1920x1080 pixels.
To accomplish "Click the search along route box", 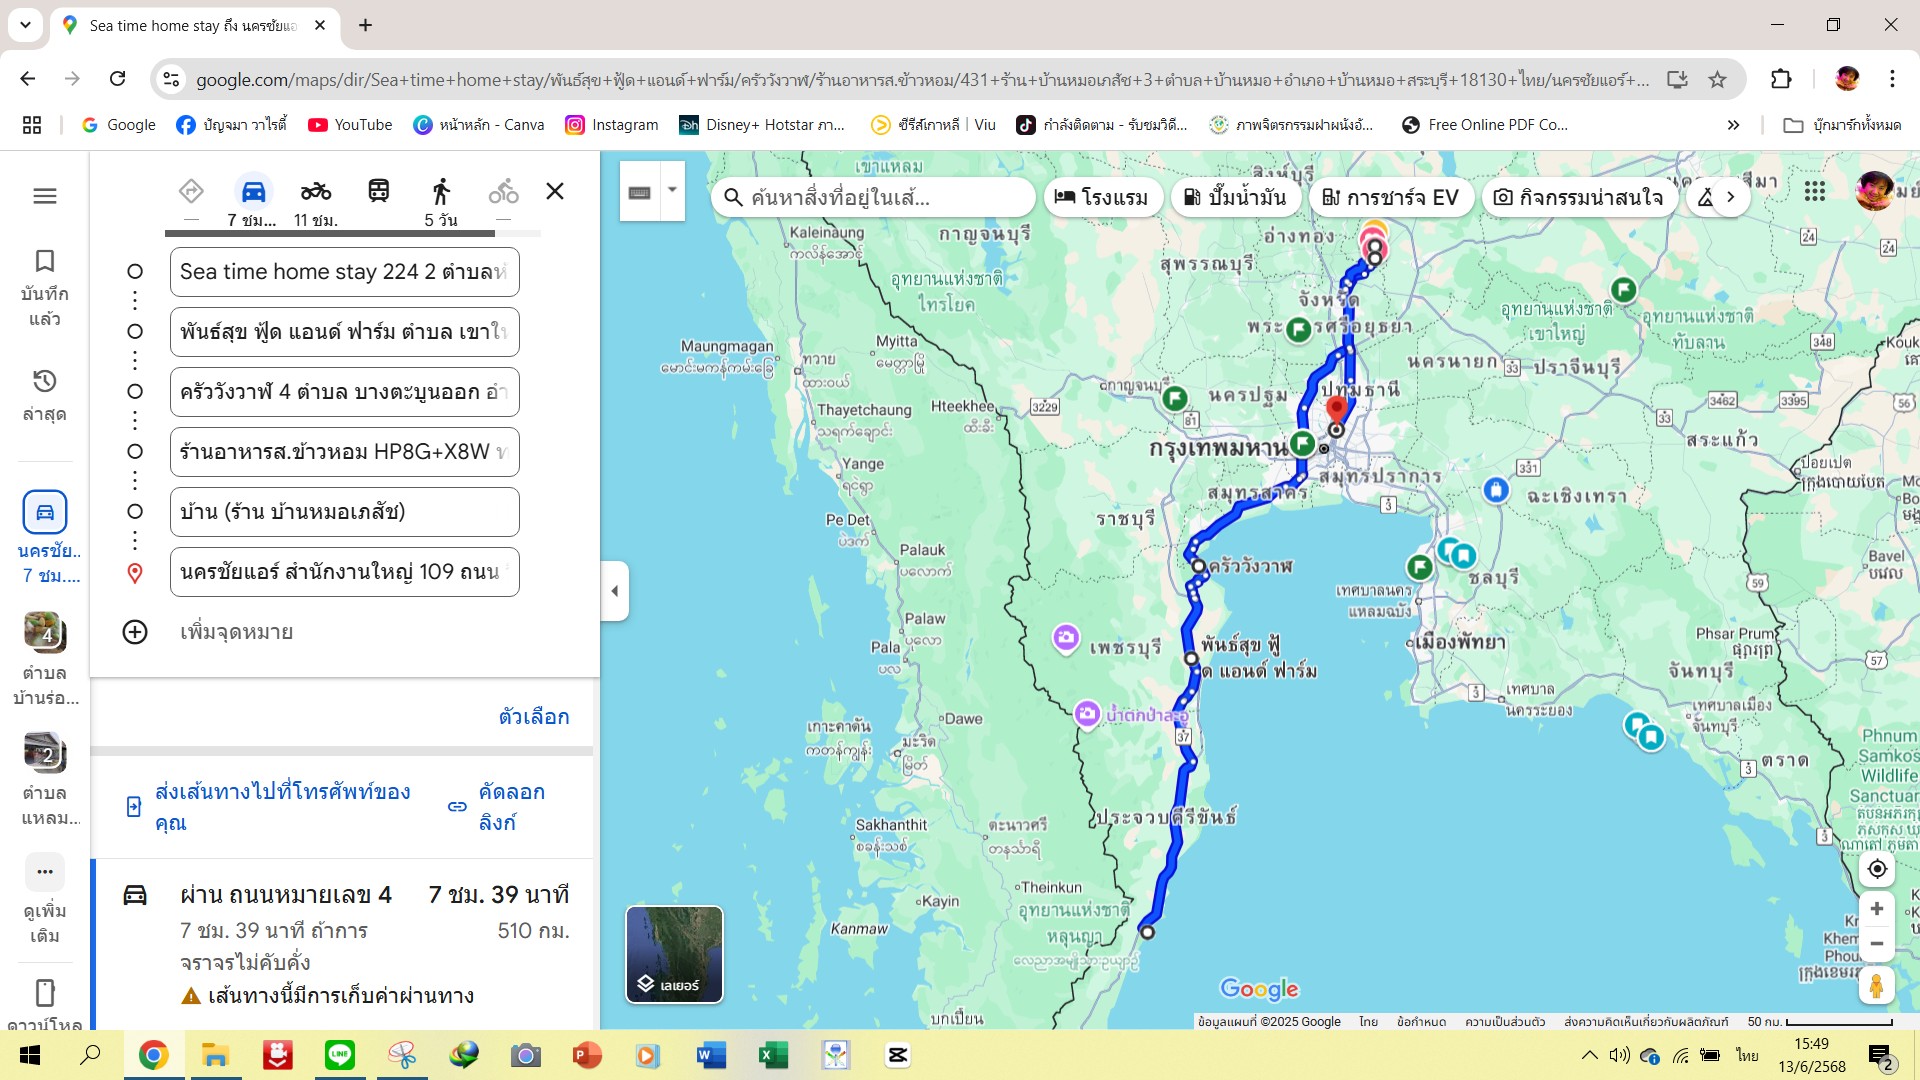I will tap(875, 197).
